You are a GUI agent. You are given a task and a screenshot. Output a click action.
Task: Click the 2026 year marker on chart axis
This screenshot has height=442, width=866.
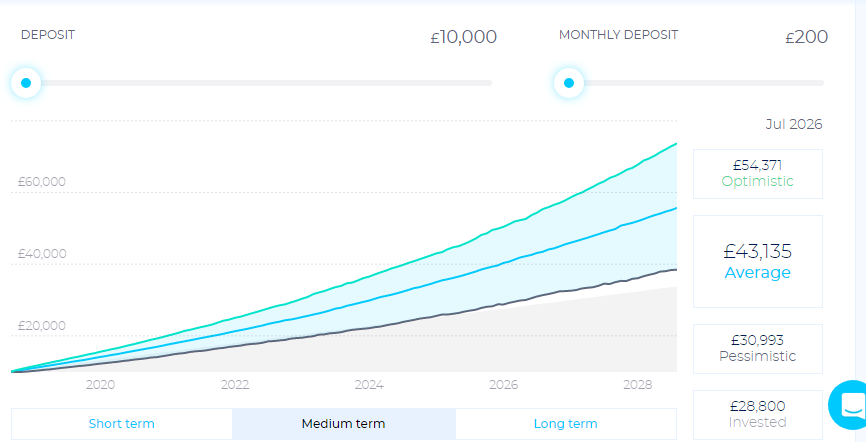coord(503,384)
